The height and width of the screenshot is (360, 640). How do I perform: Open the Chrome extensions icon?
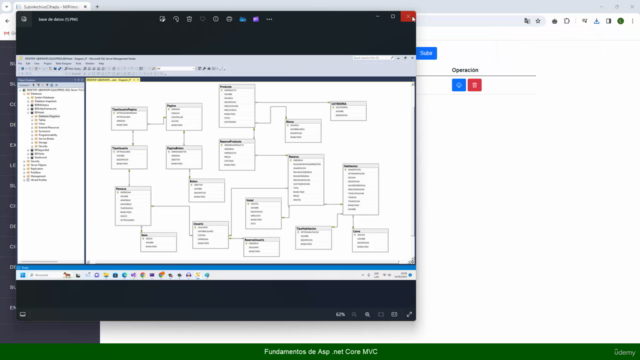pos(567,21)
